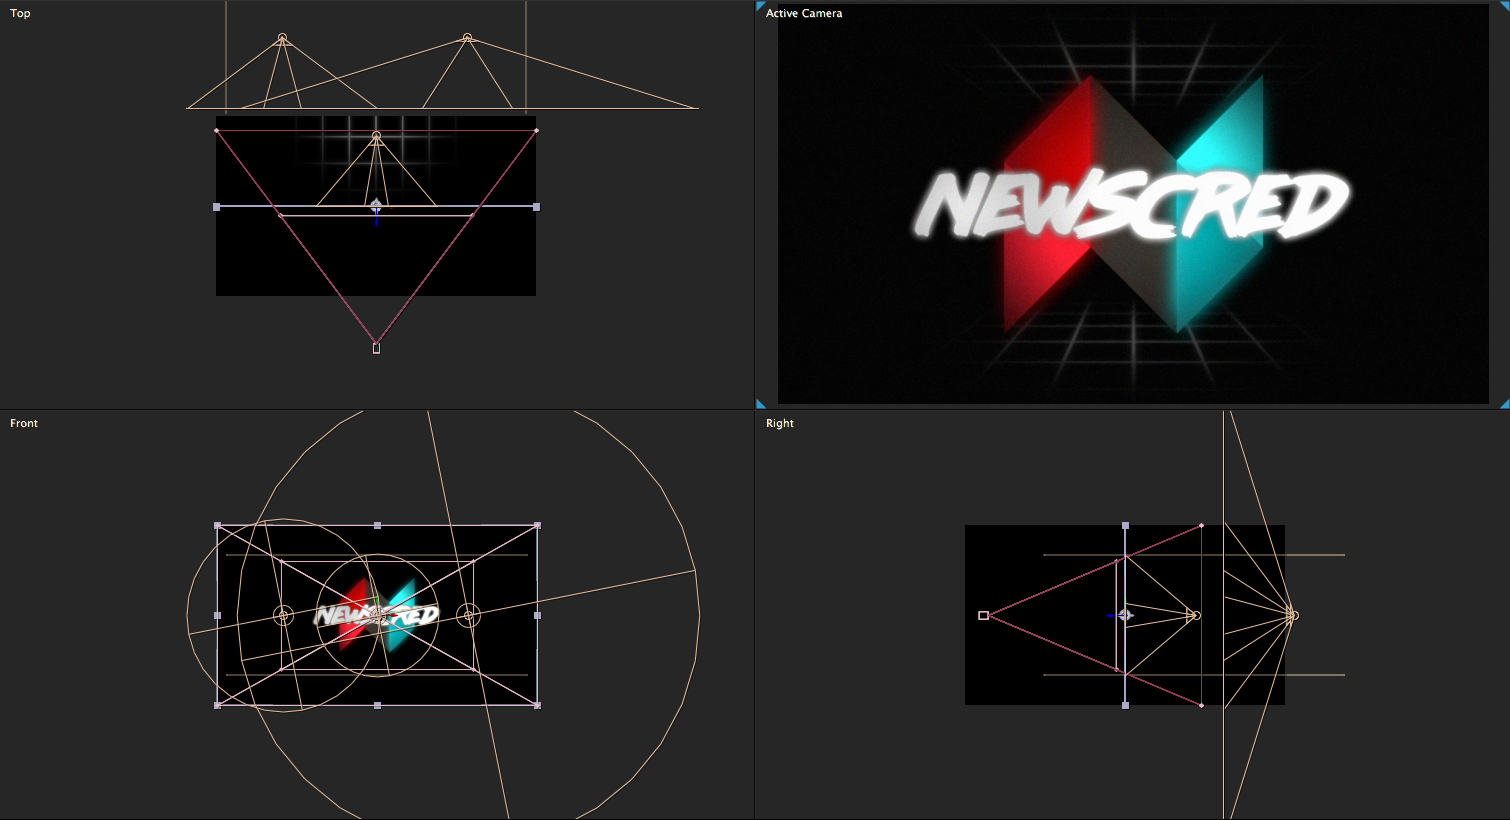Click the 'Front' view label
This screenshot has width=1510, height=820.
coord(24,423)
